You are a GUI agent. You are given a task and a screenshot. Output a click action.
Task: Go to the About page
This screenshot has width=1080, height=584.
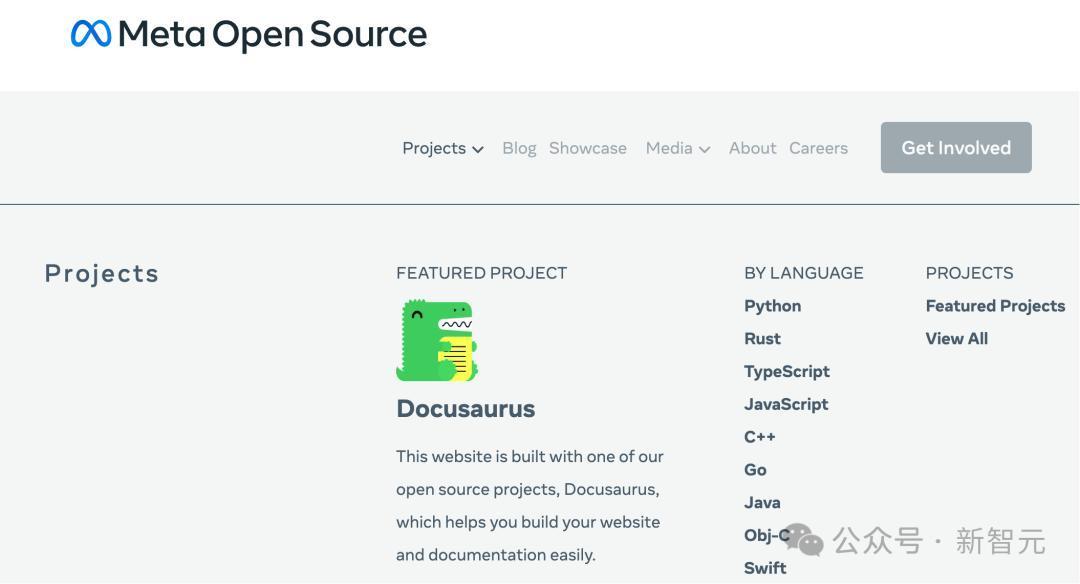click(752, 148)
